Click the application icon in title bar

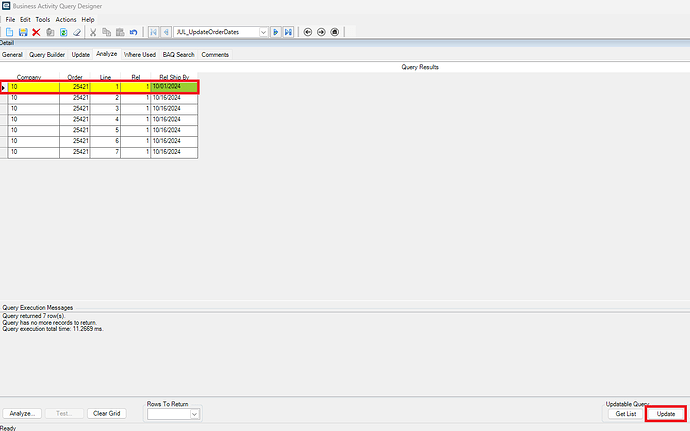[x=6, y=6]
